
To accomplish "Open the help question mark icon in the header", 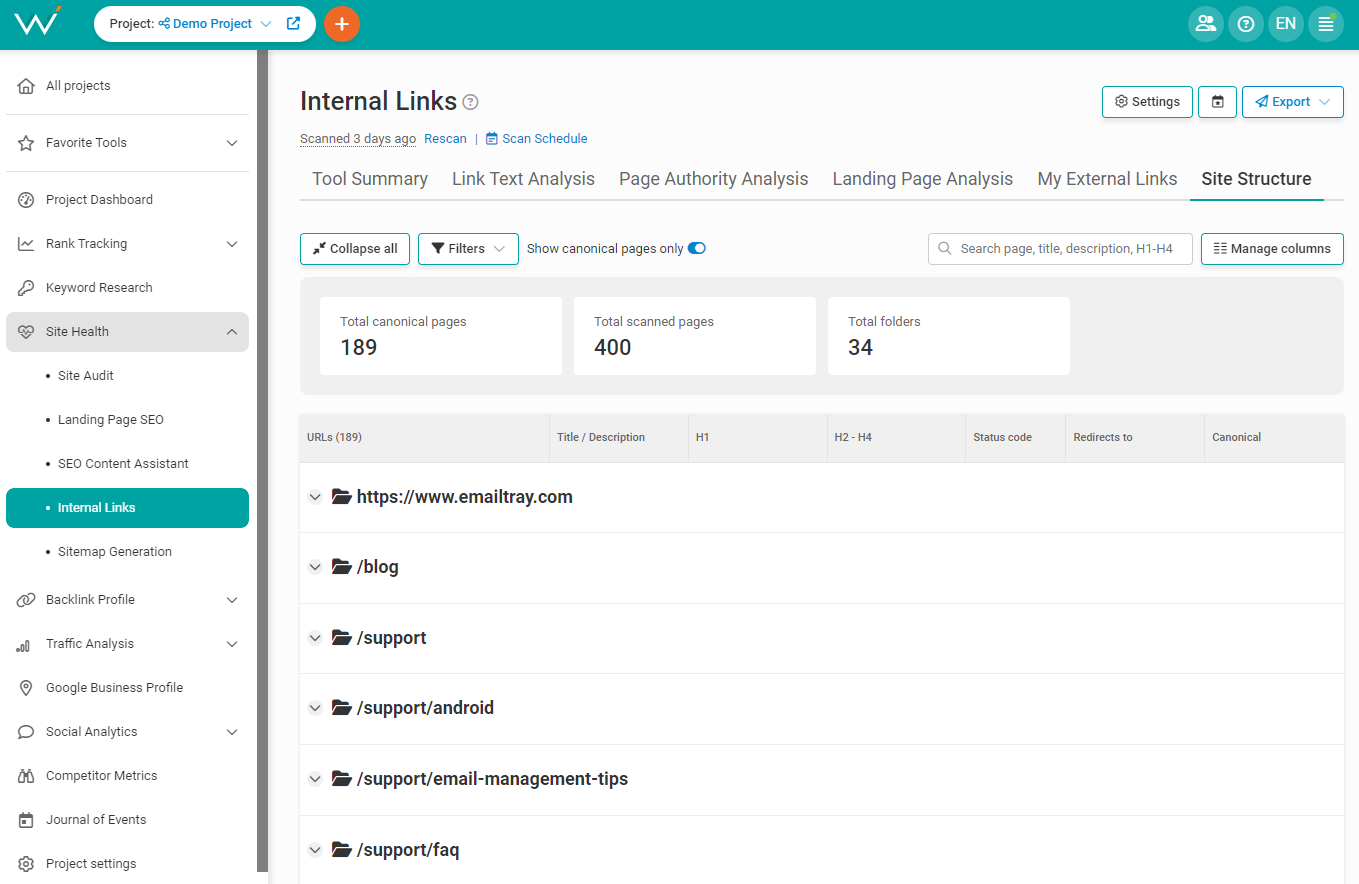I will point(1246,24).
